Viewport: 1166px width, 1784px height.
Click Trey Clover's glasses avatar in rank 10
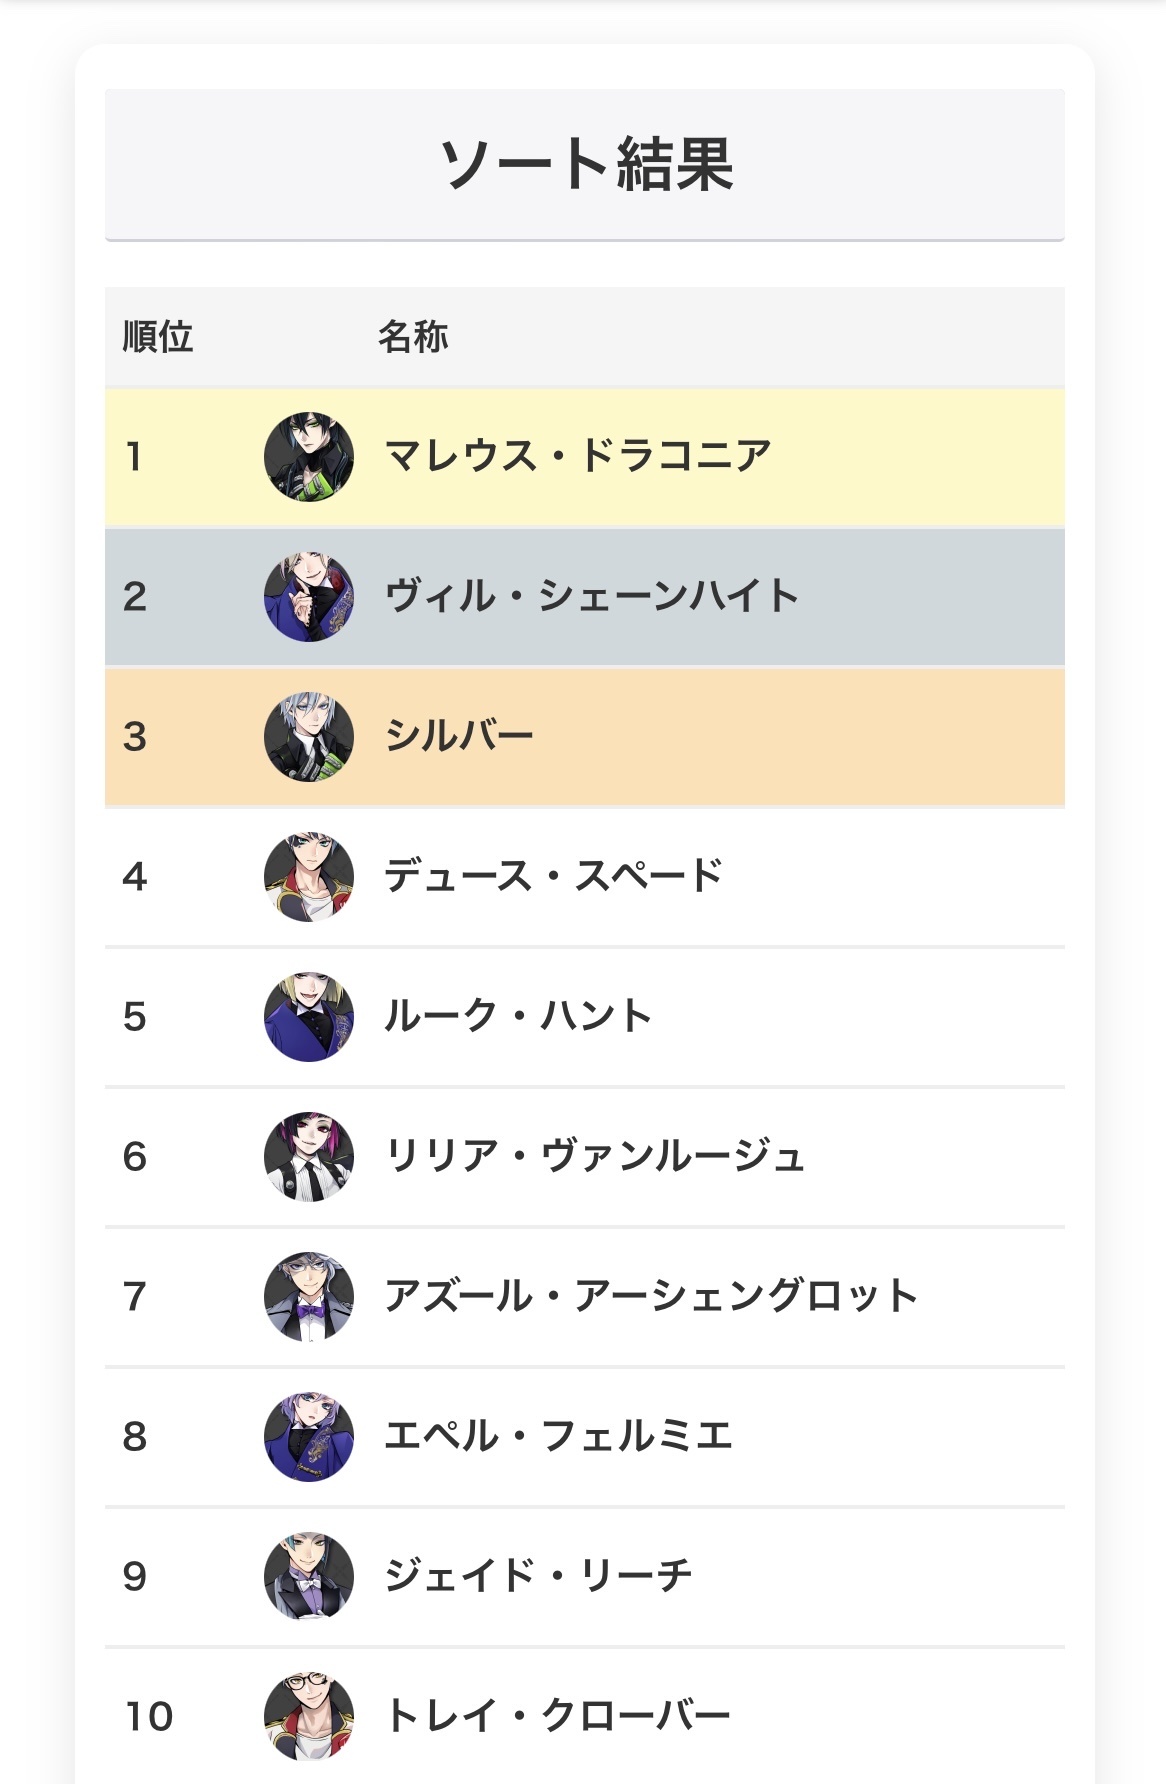click(x=309, y=1717)
